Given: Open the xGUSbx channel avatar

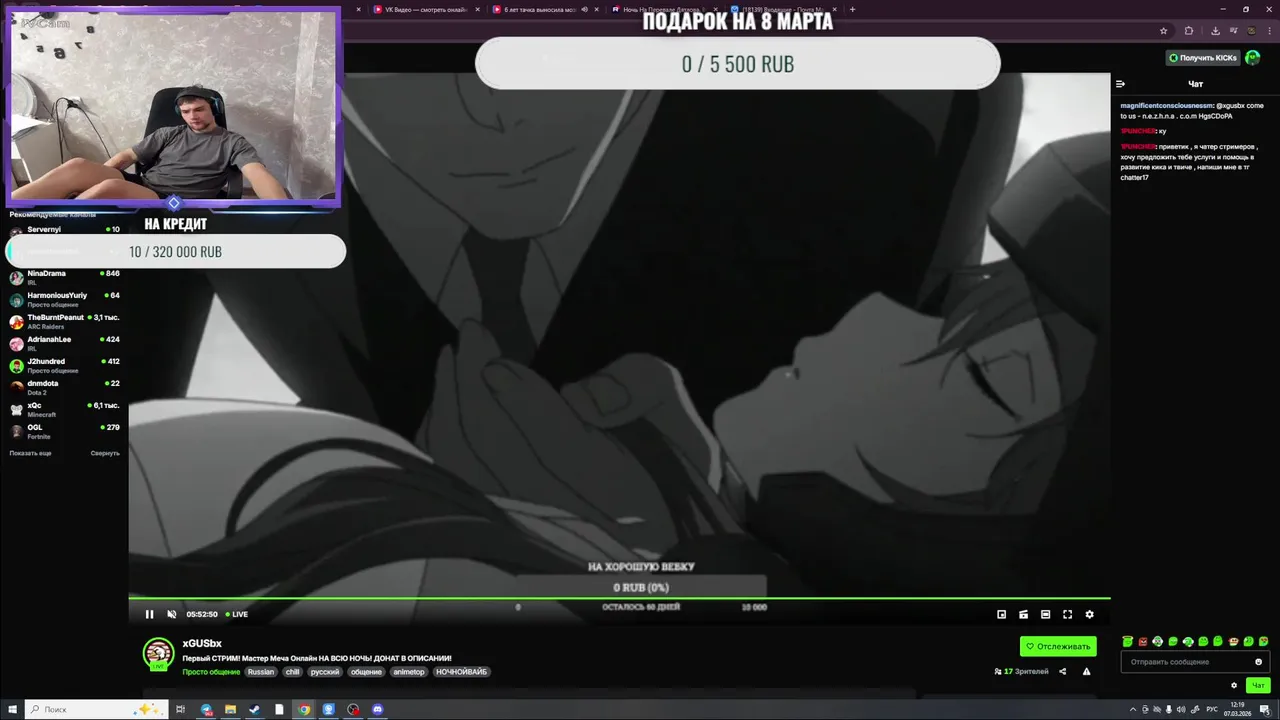Looking at the screenshot, I should 158,654.
